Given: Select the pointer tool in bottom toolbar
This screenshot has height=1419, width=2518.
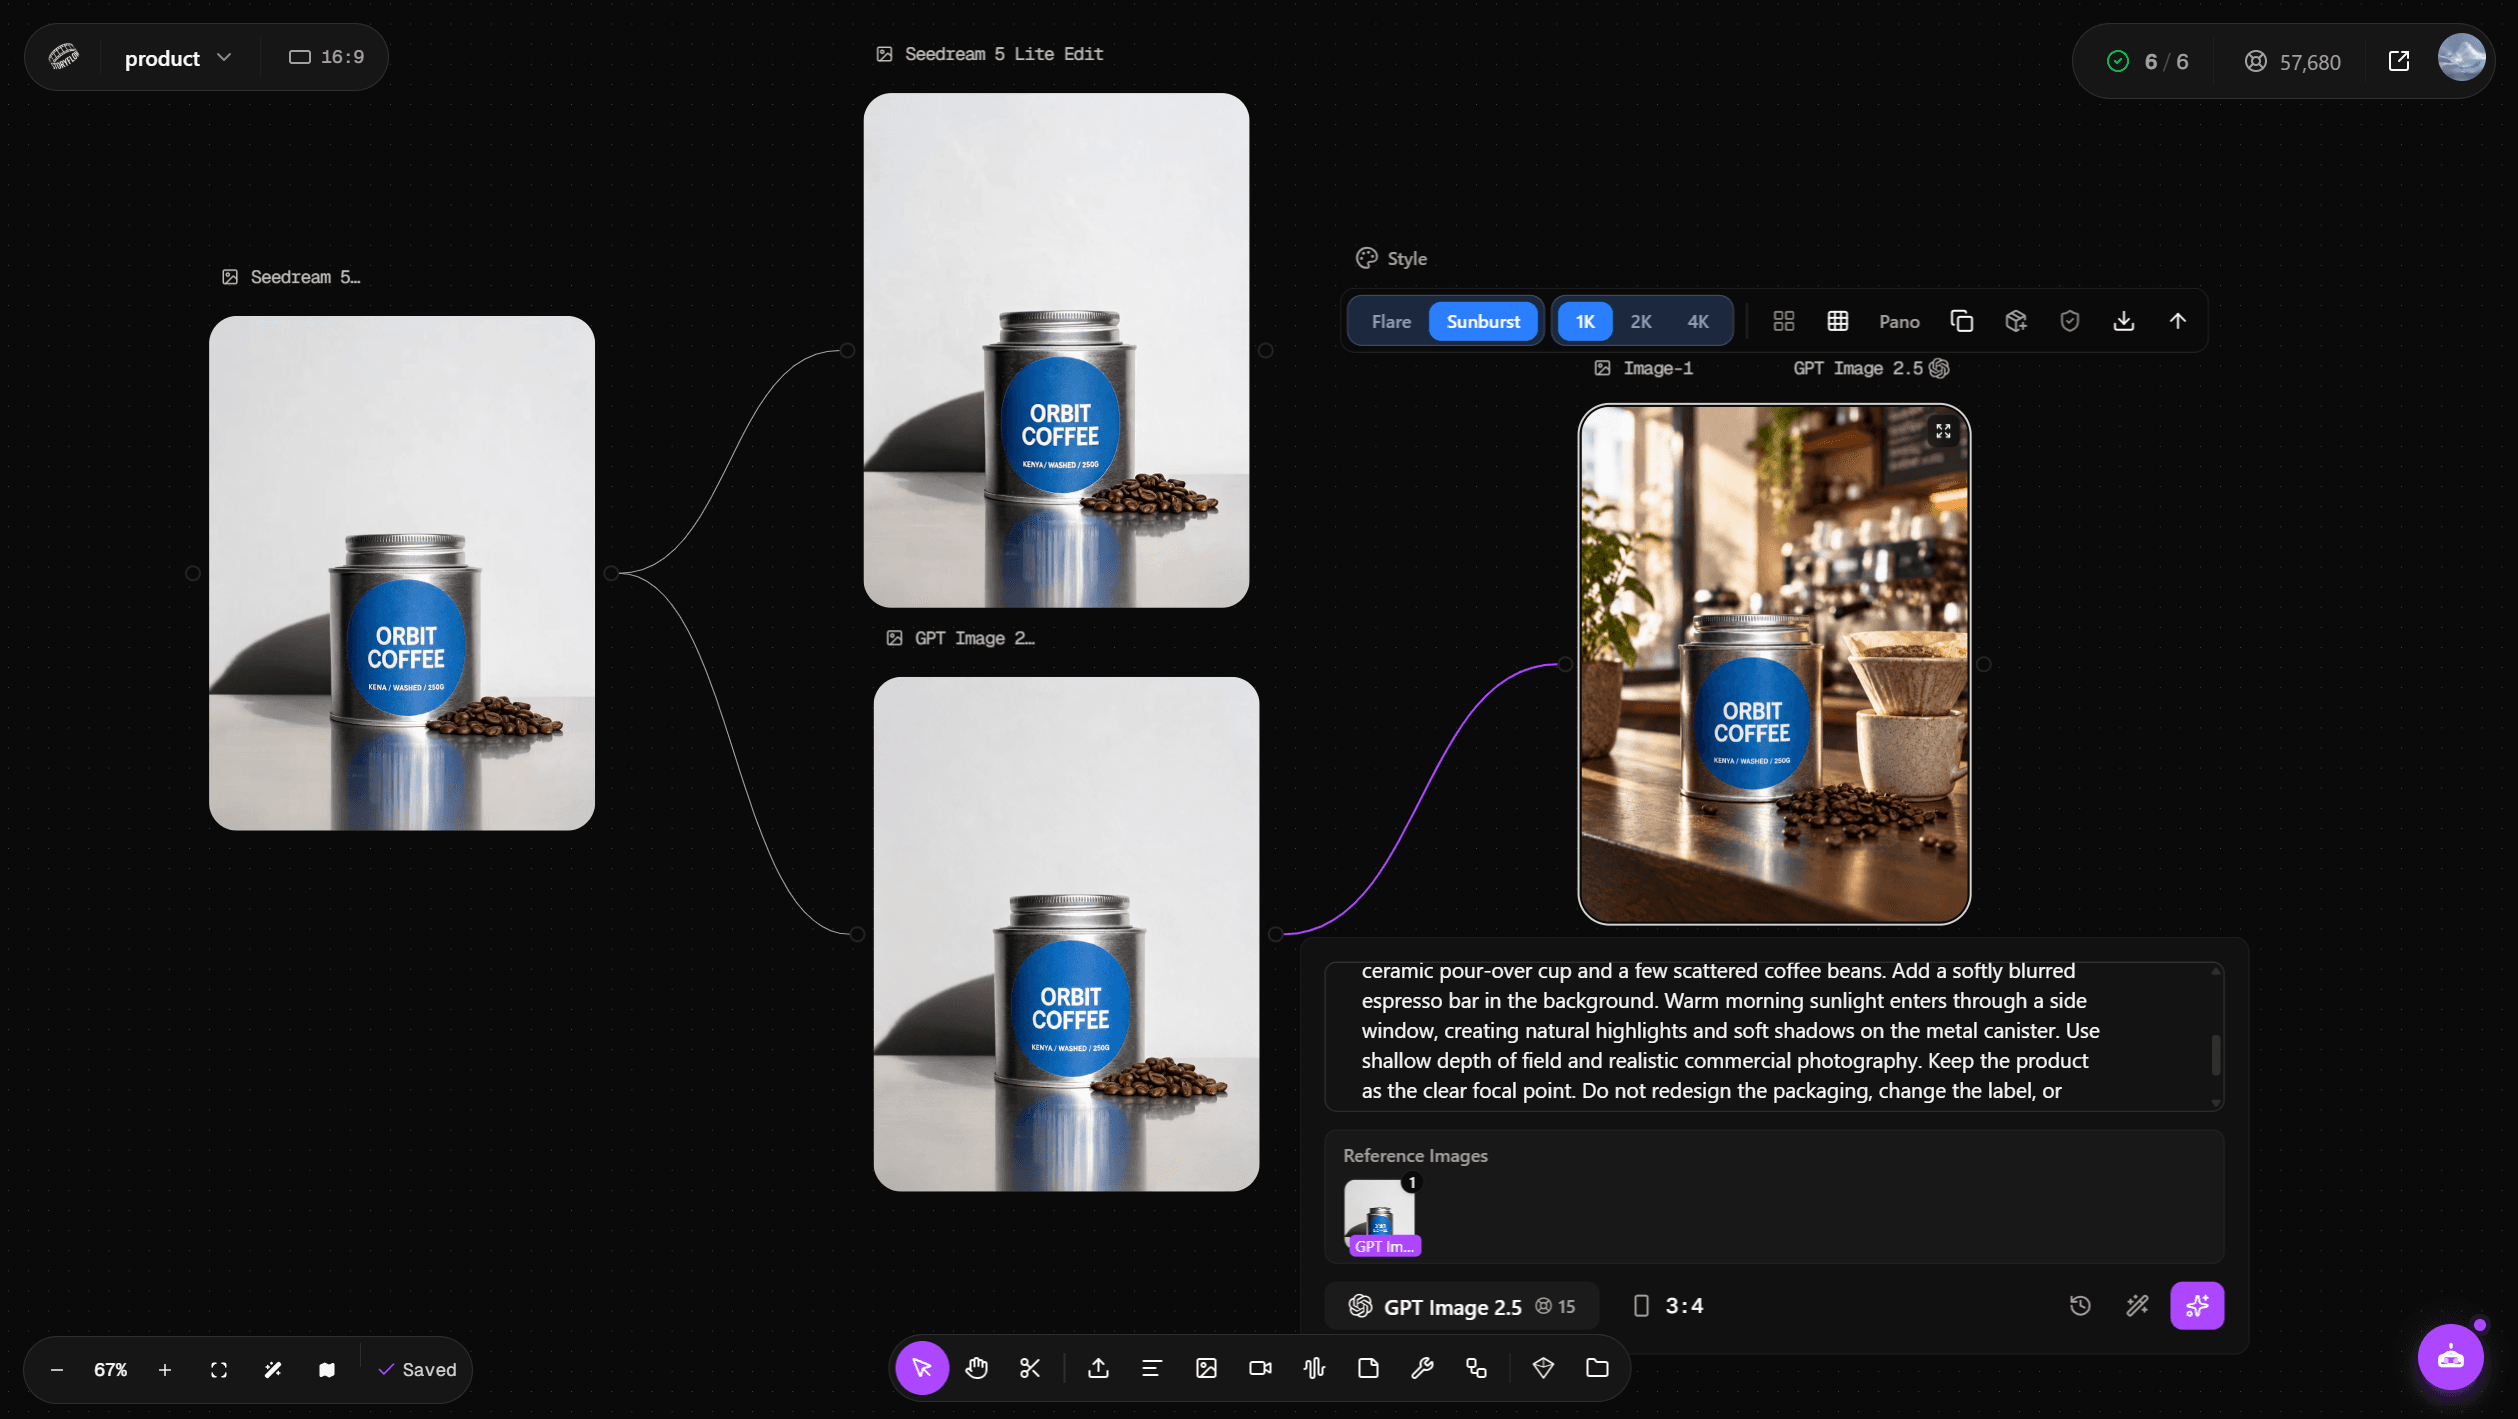Looking at the screenshot, I should pos(921,1367).
